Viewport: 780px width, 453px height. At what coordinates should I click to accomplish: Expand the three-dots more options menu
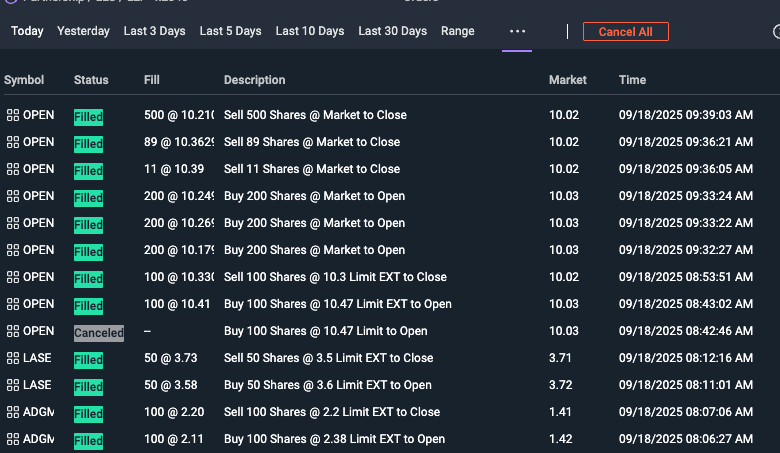pyautogui.click(x=517, y=31)
